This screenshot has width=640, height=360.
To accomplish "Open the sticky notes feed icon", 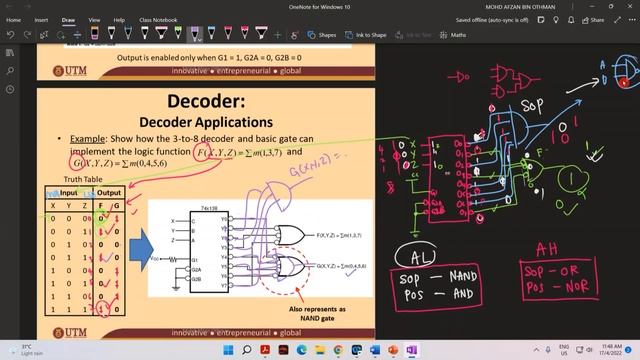I will 541,20.
